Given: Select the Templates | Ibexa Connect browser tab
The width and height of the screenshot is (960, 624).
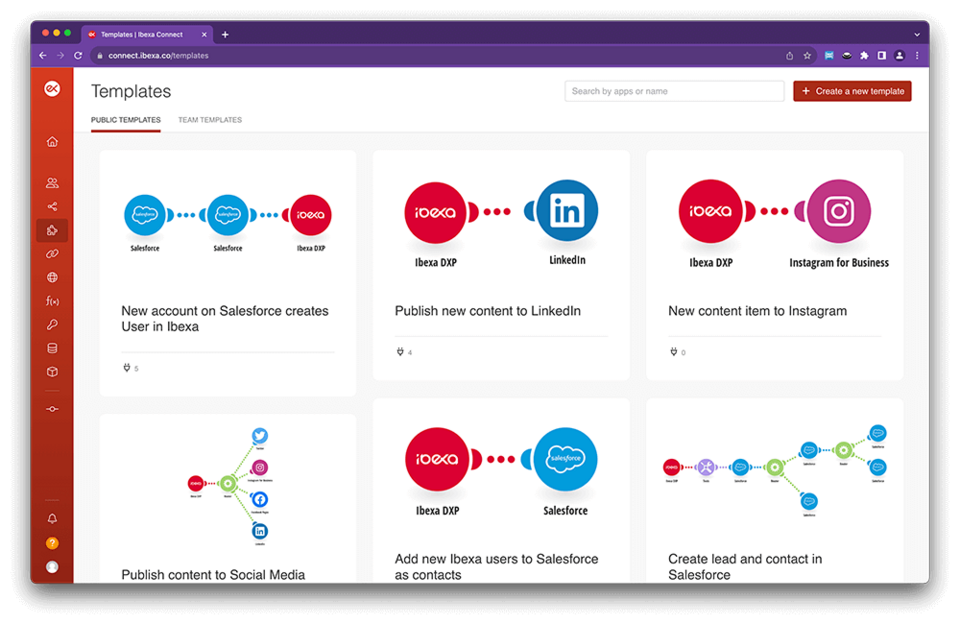Looking at the screenshot, I should (x=147, y=34).
